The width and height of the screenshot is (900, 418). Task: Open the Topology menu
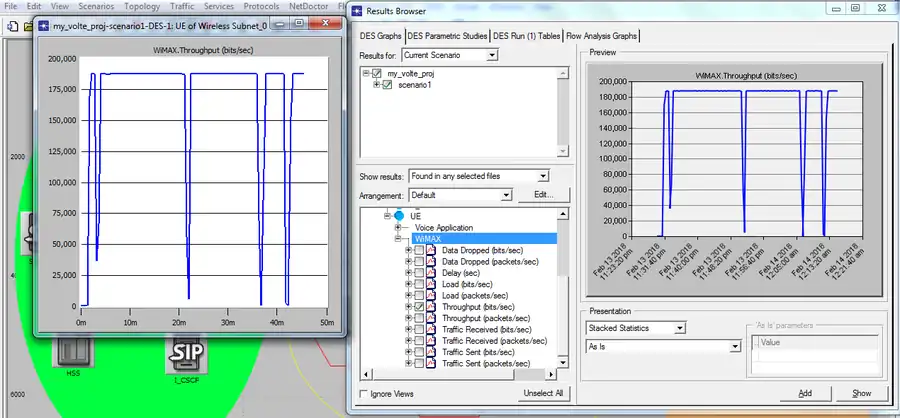coord(142,6)
